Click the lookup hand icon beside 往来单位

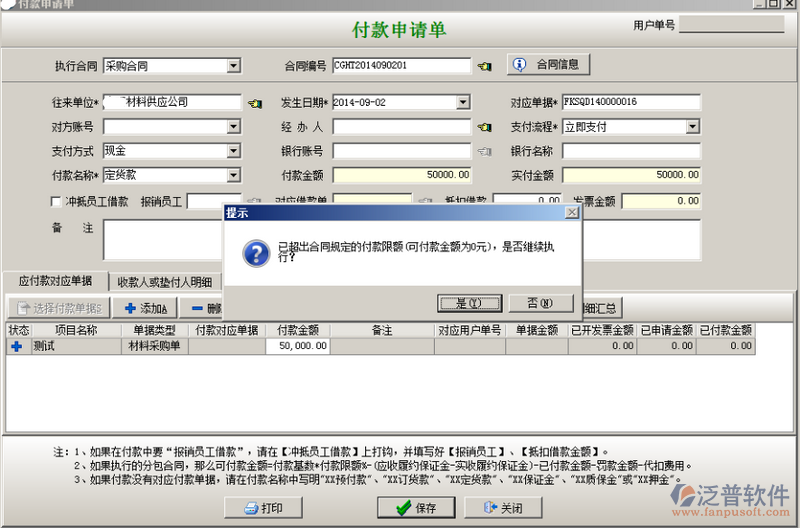255,104
